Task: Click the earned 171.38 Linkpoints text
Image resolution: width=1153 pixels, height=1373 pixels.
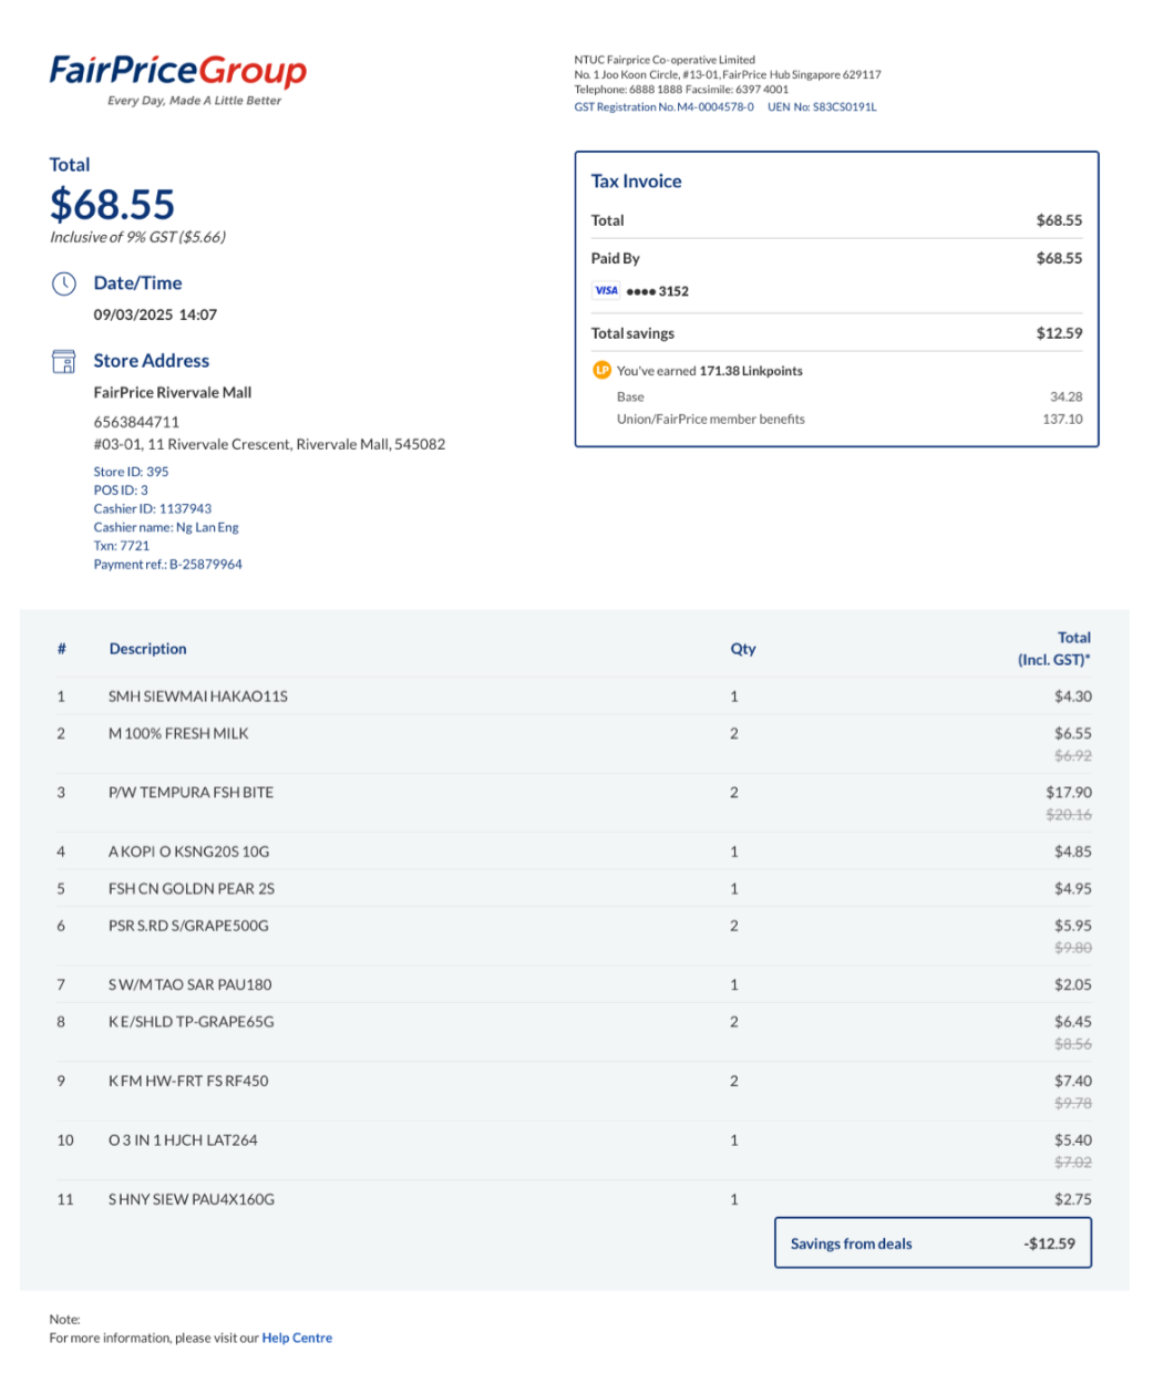Action: click(709, 370)
